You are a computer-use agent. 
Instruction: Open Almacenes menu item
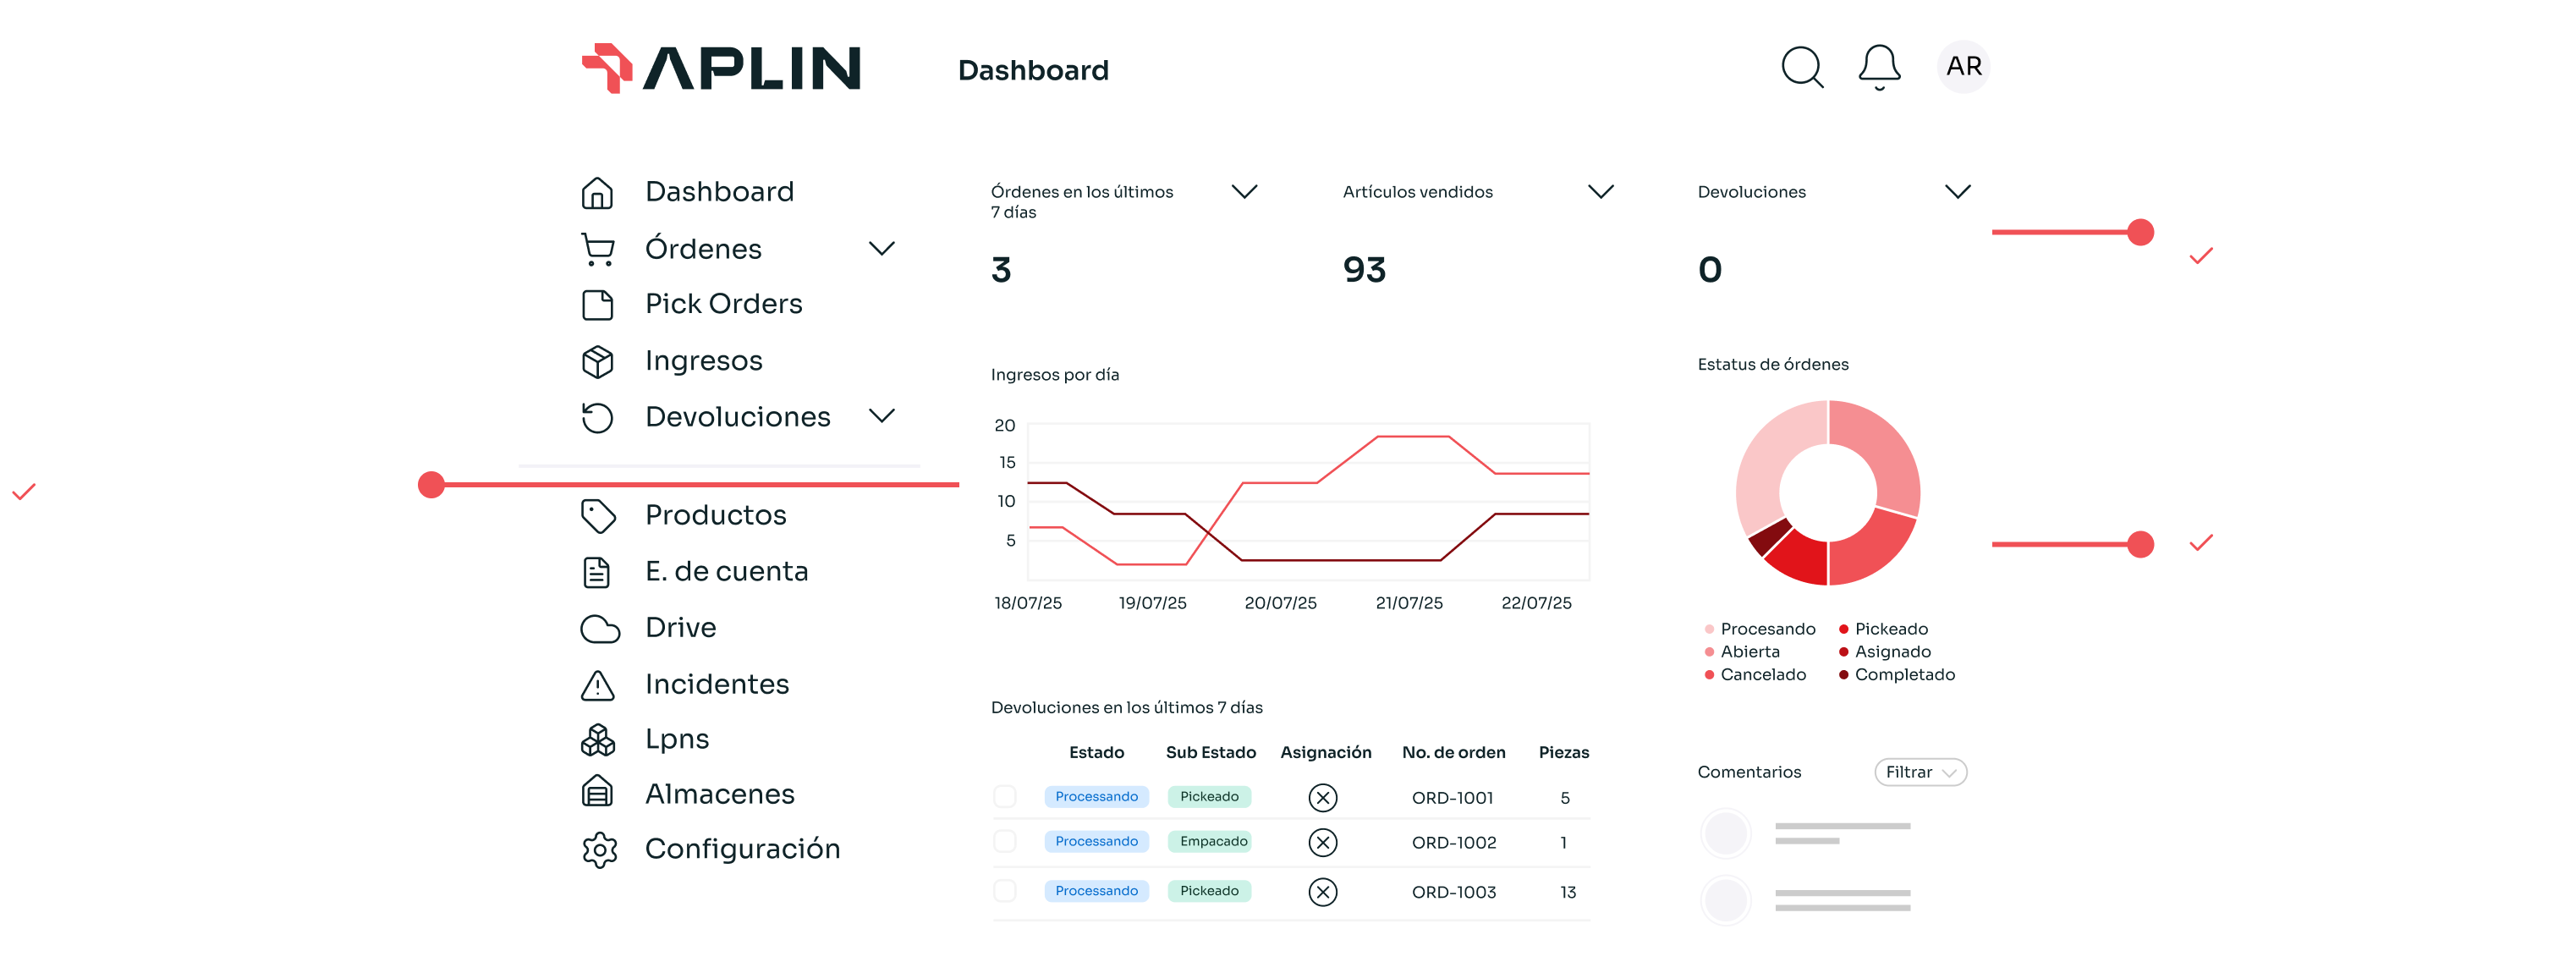719,794
